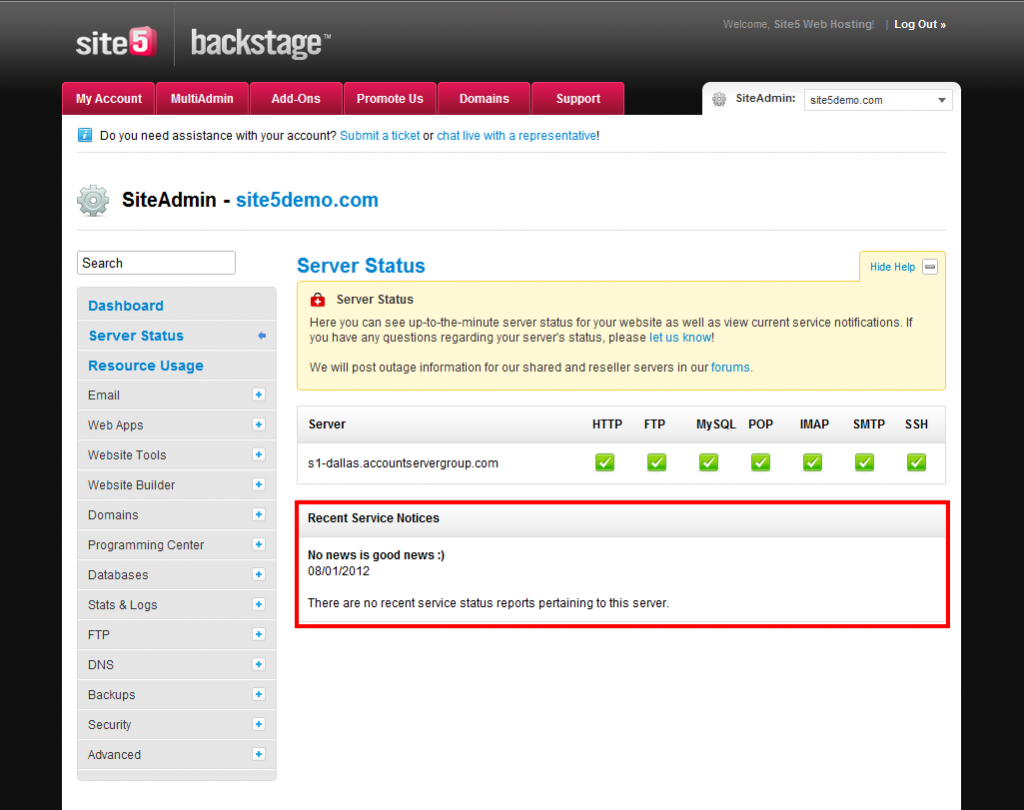Screen dimensions: 1024x810
Task: Open the Domains top tab
Action: pyautogui.click(x=484, y=99)
